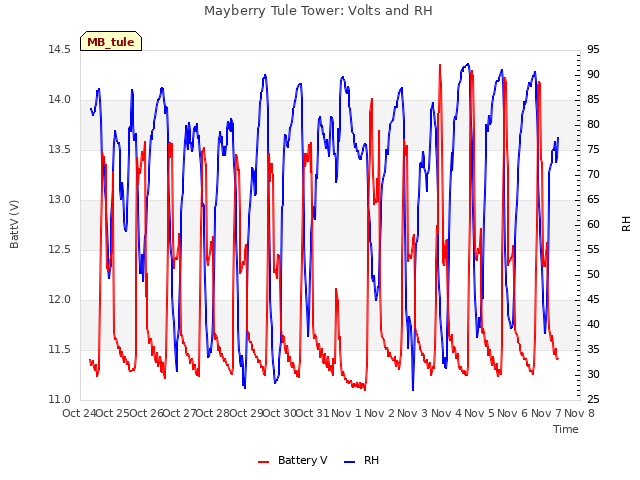Click the Oct 25 x-axis tick label
This screenshot has width=640, height=480.
[113, 413]
